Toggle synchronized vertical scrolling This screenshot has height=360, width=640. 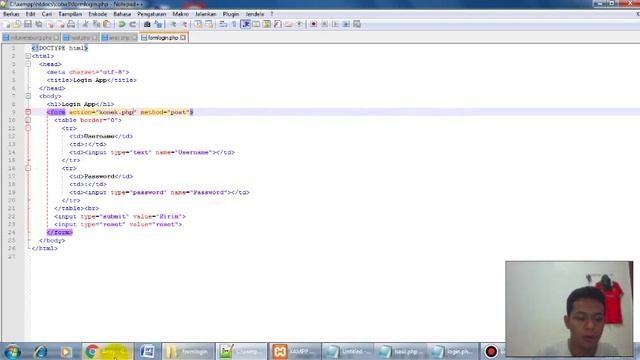(198, 24)
